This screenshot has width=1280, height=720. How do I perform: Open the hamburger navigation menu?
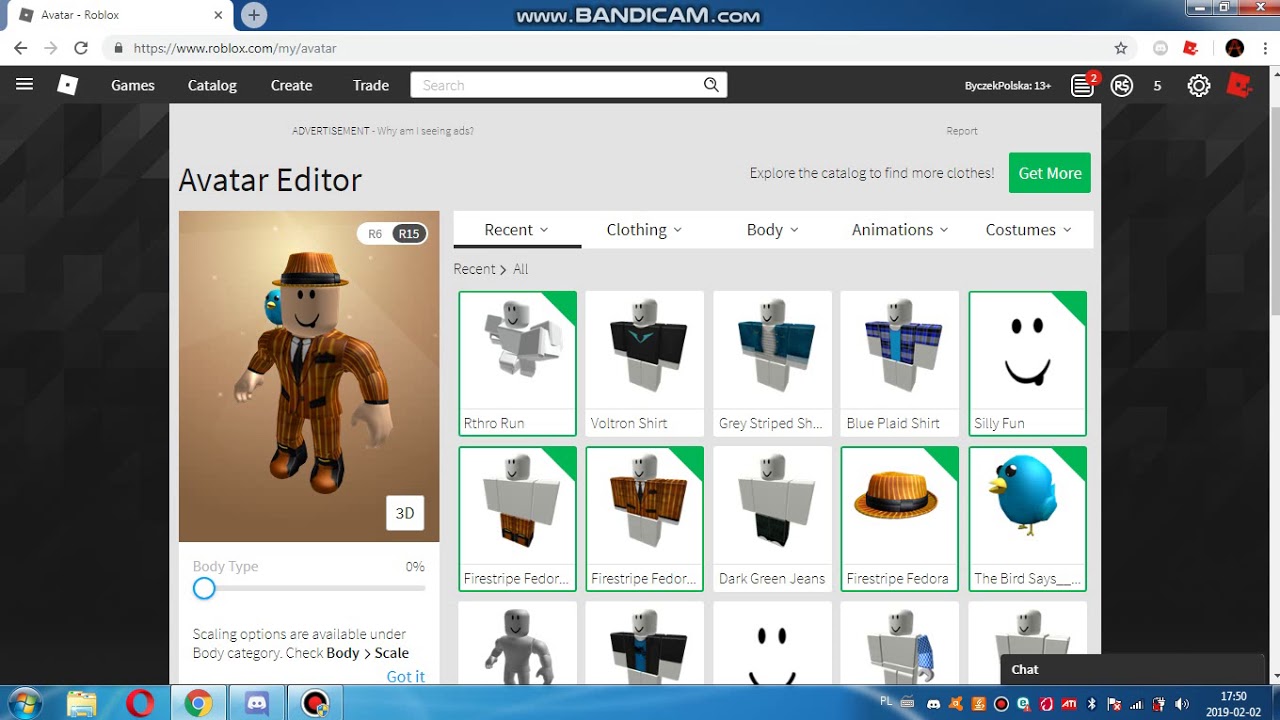(25, 85)
